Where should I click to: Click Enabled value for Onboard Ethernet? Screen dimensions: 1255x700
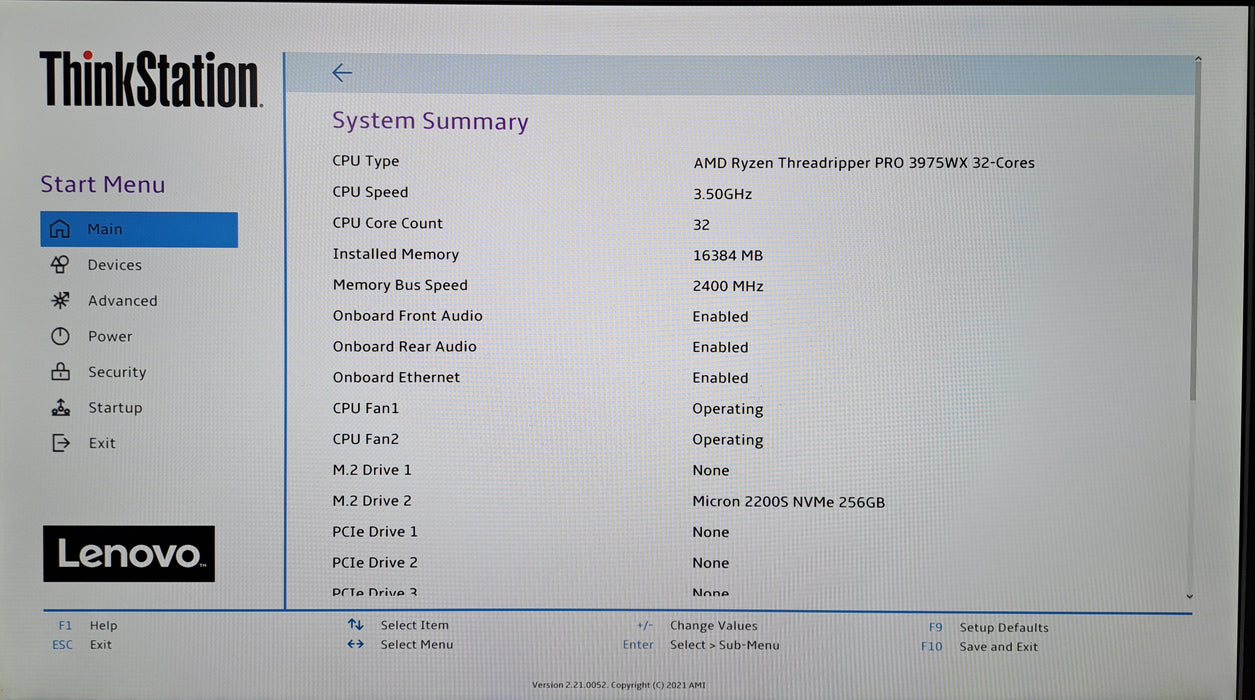click(720, 378)
